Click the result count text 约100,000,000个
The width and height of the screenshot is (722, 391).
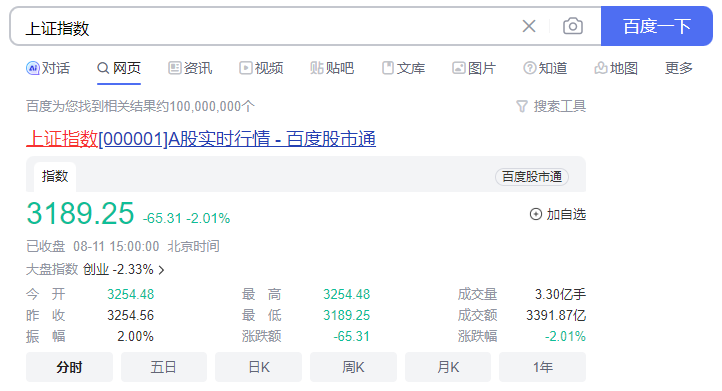click(x=206, y=106)
